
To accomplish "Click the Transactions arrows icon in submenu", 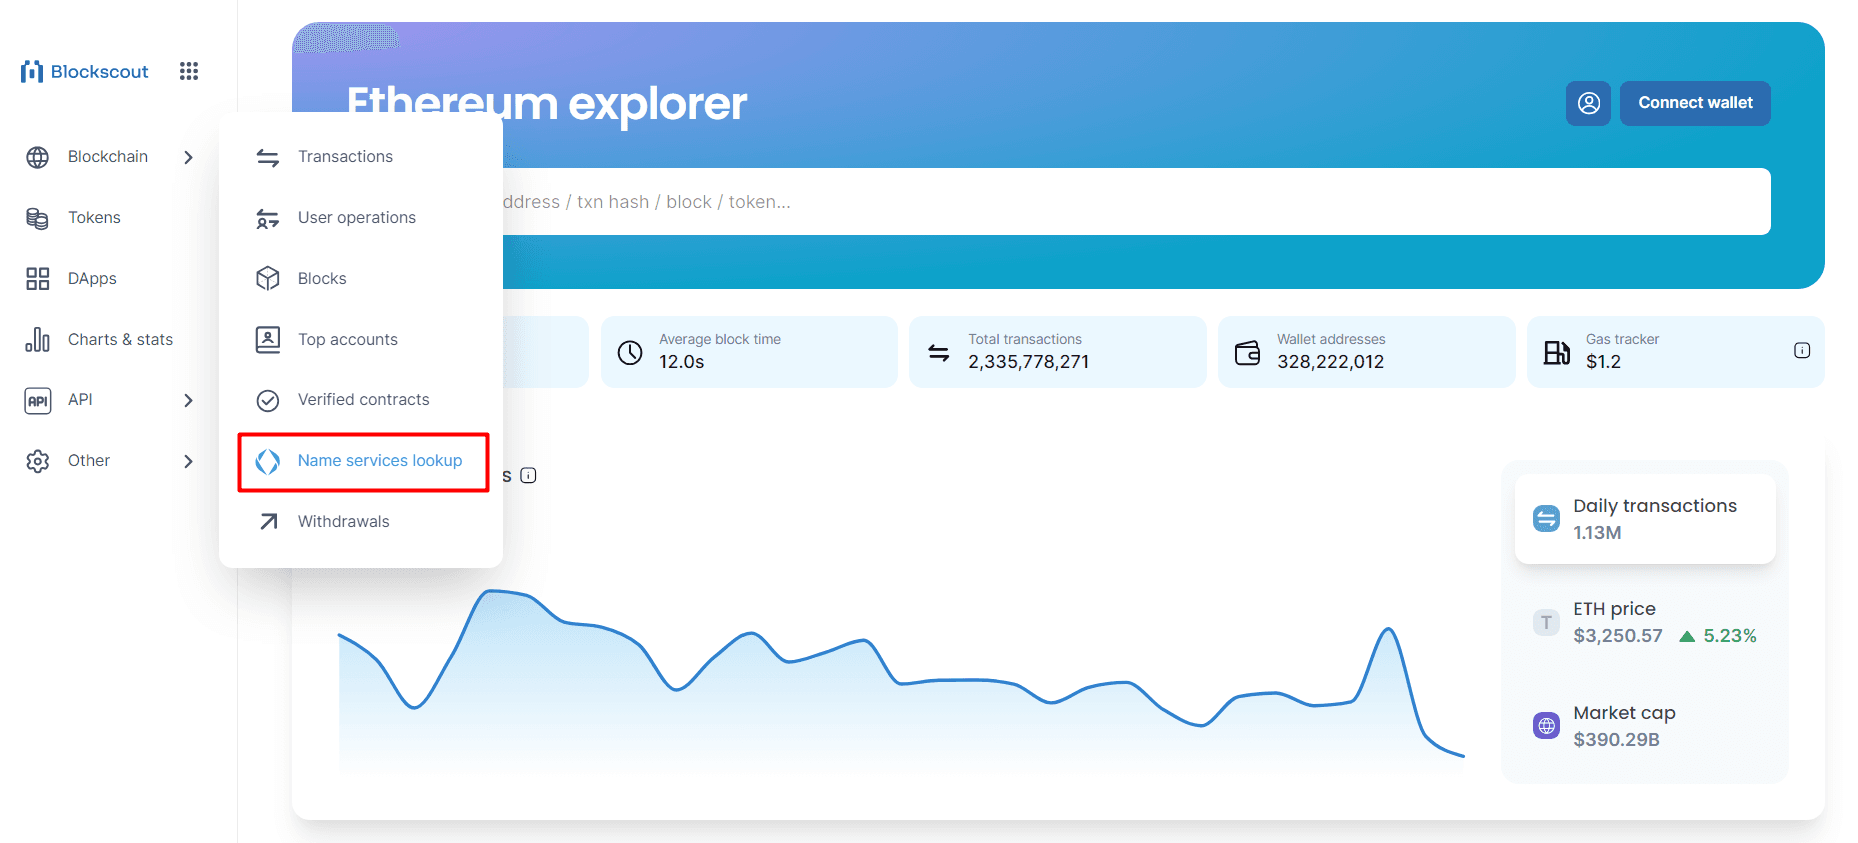I will point(268,157).
